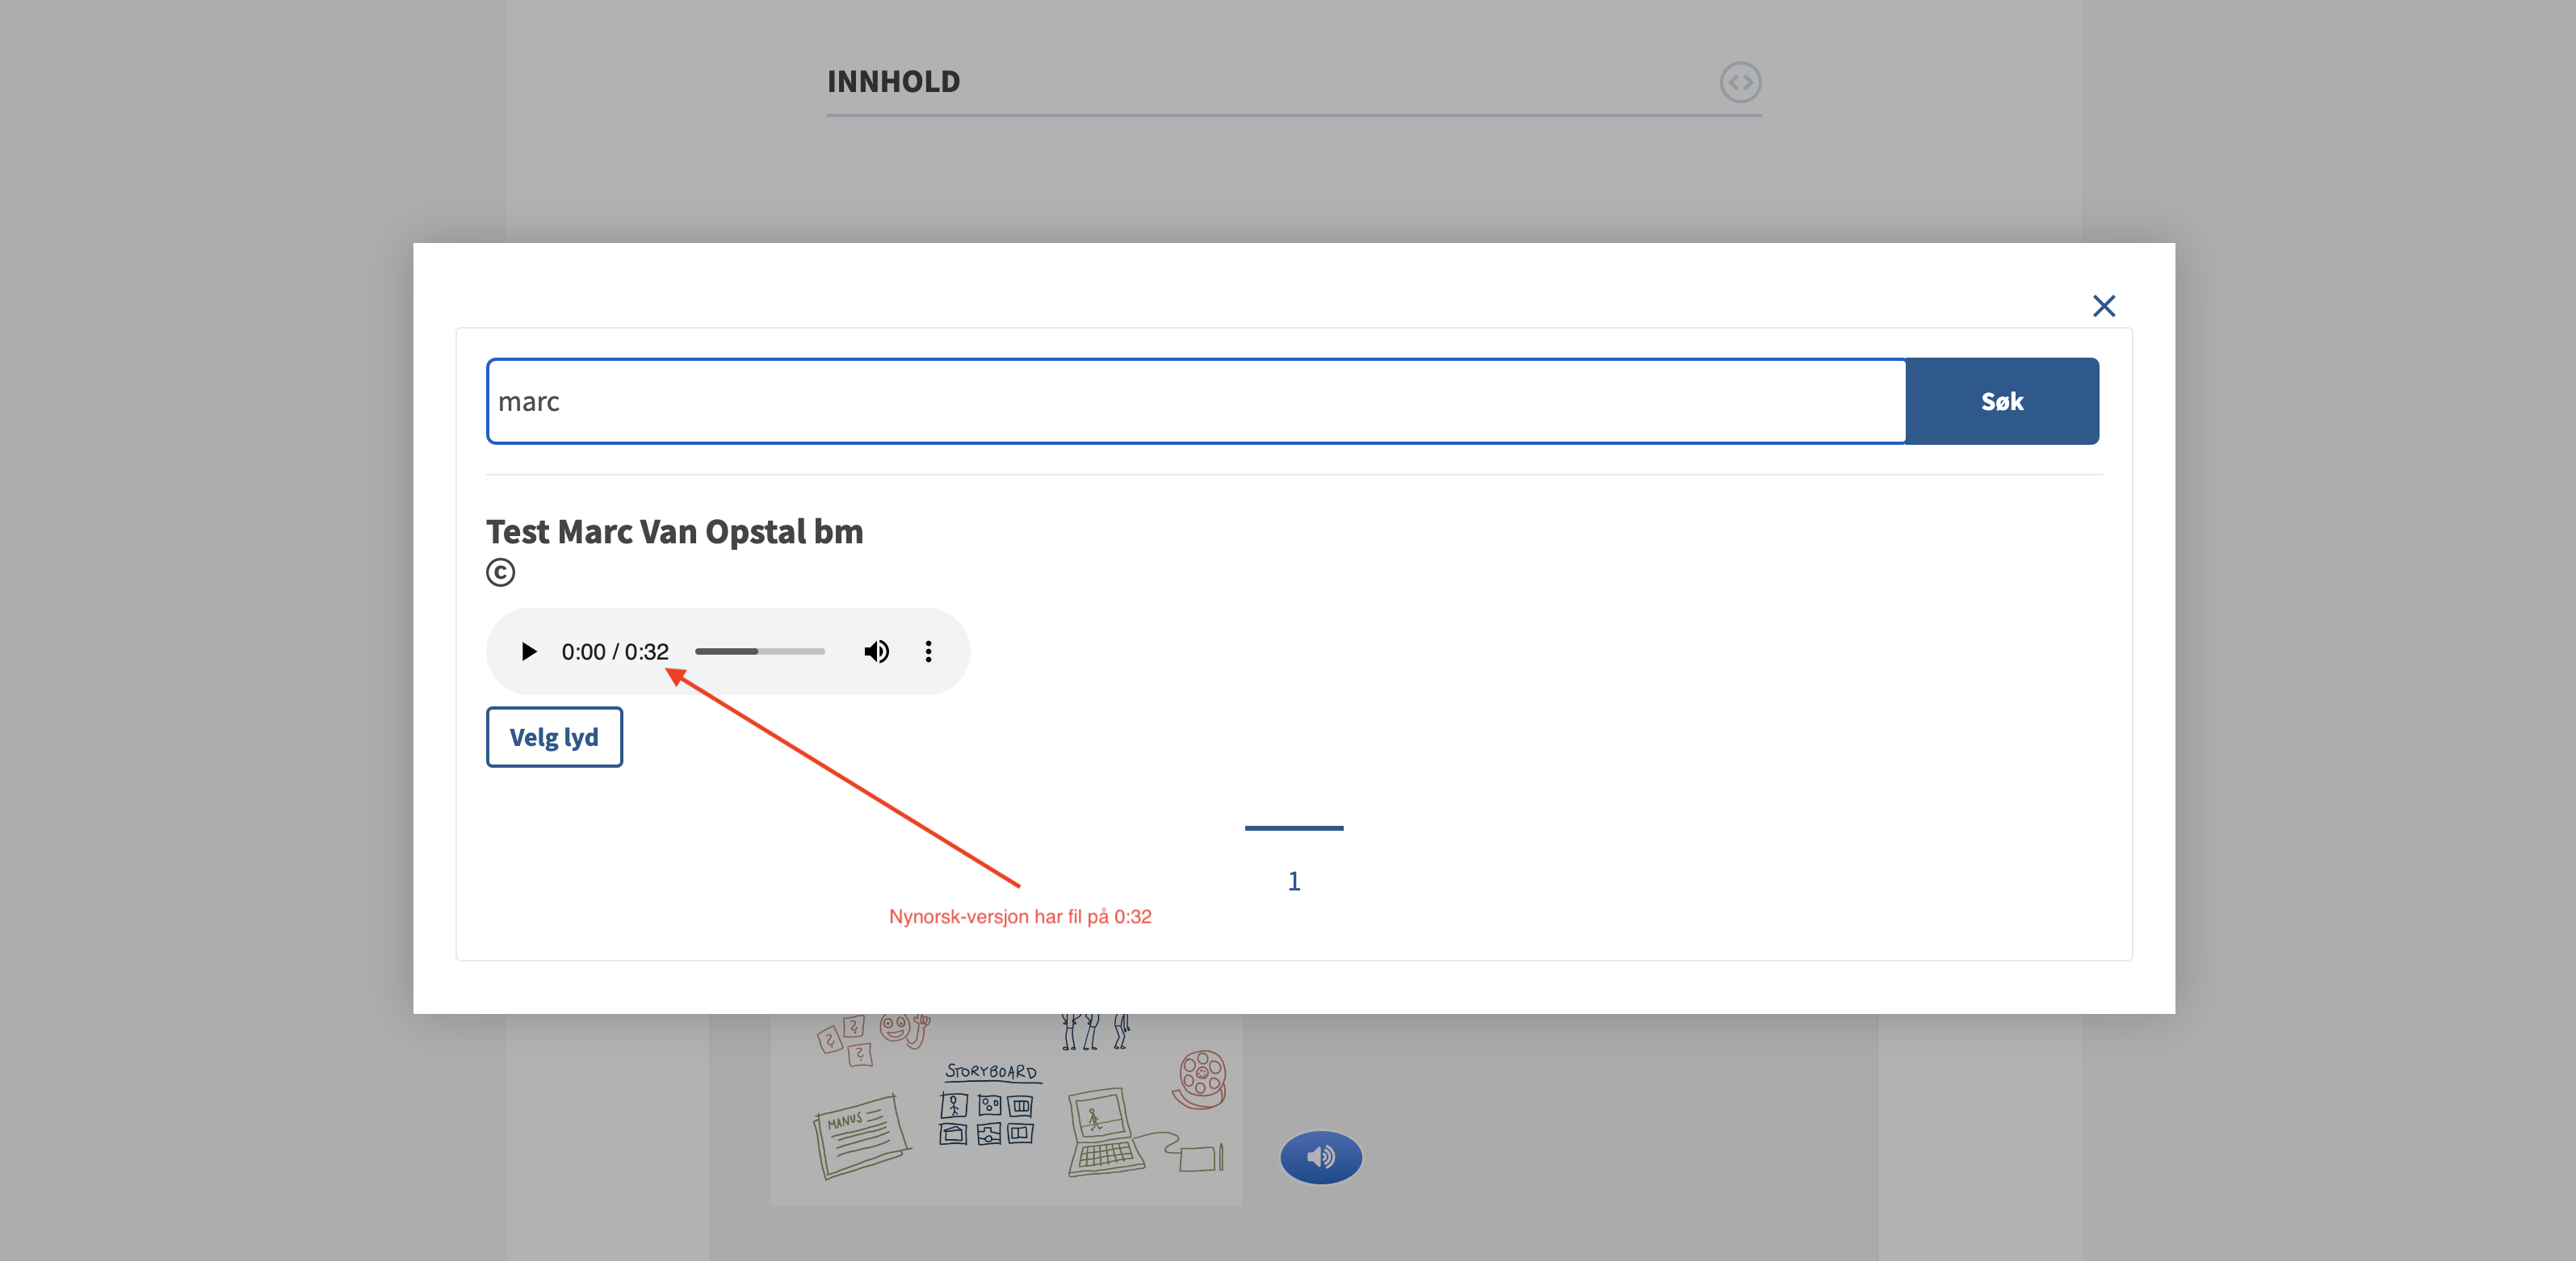
Task: Click the blue speaker button near the storyboard
Action: (1320, 1157)
